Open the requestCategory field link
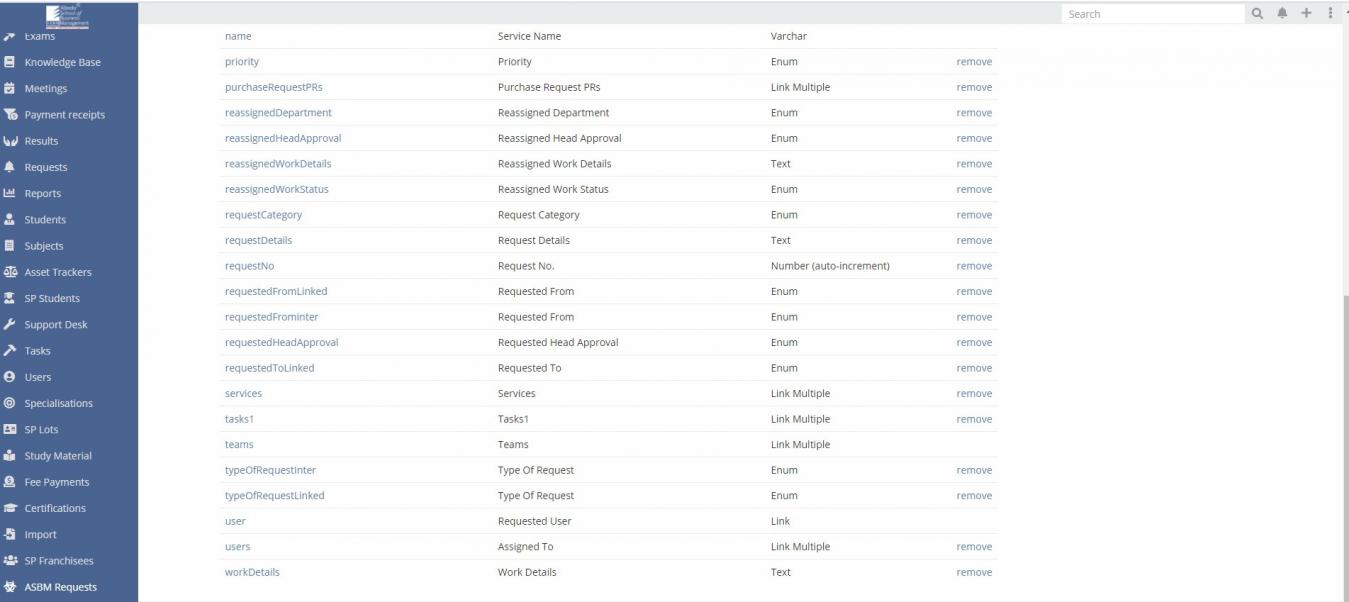Image resolution: width=1349 pixels, height=602 pixels. pyautogui.click(x=263, y=215)
